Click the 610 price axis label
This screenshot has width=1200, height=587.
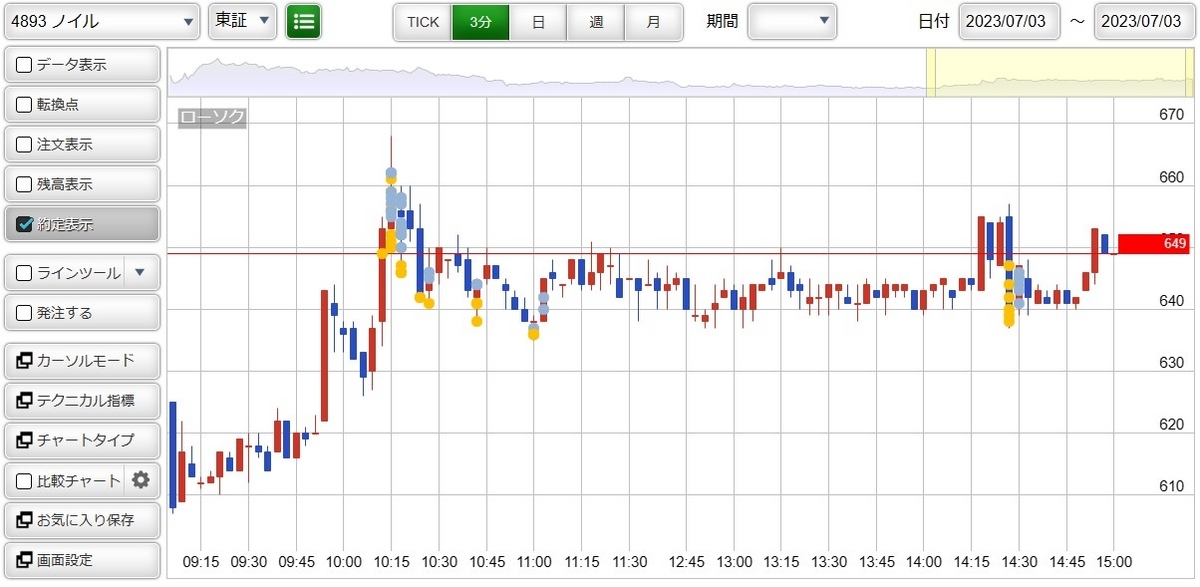tap(1170, 486)
